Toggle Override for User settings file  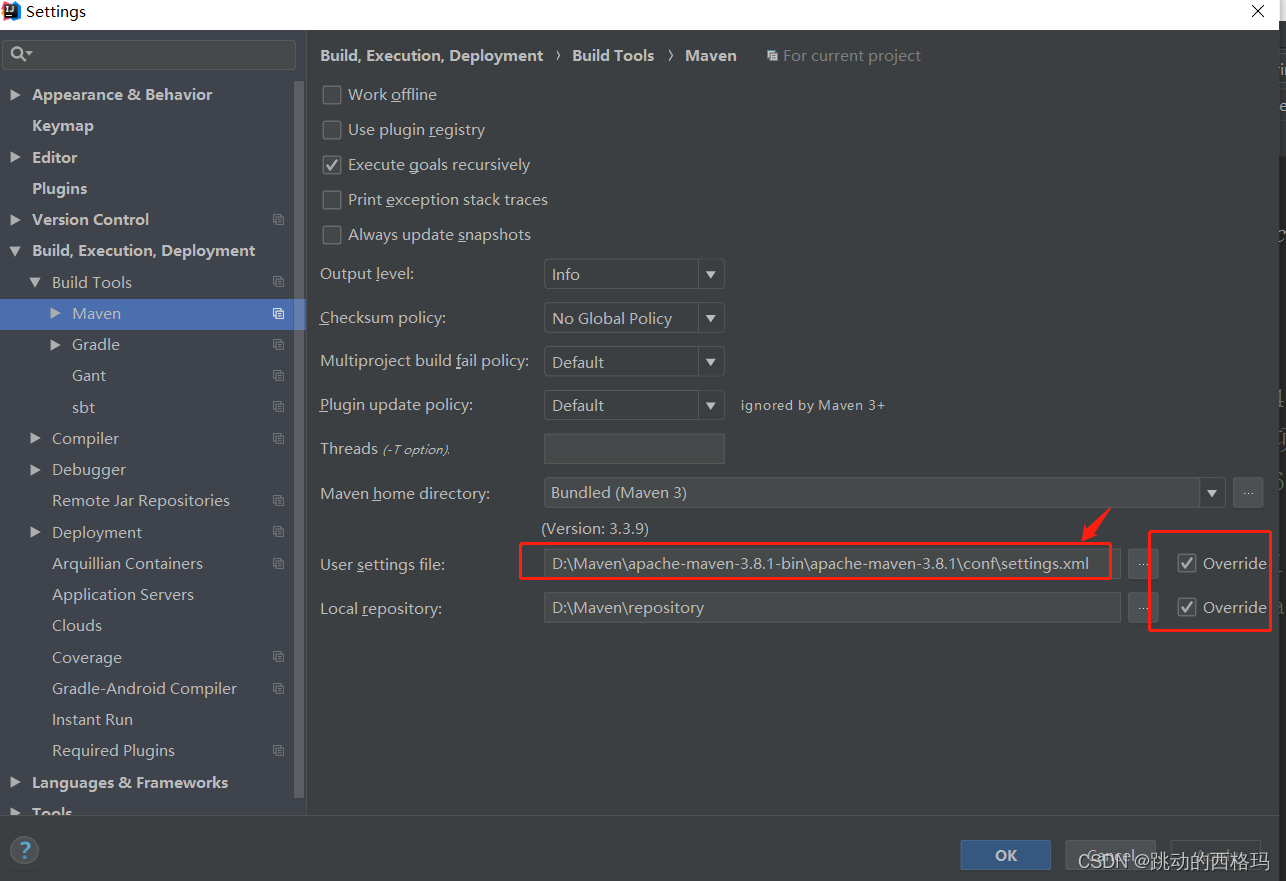pos(1187,563)
